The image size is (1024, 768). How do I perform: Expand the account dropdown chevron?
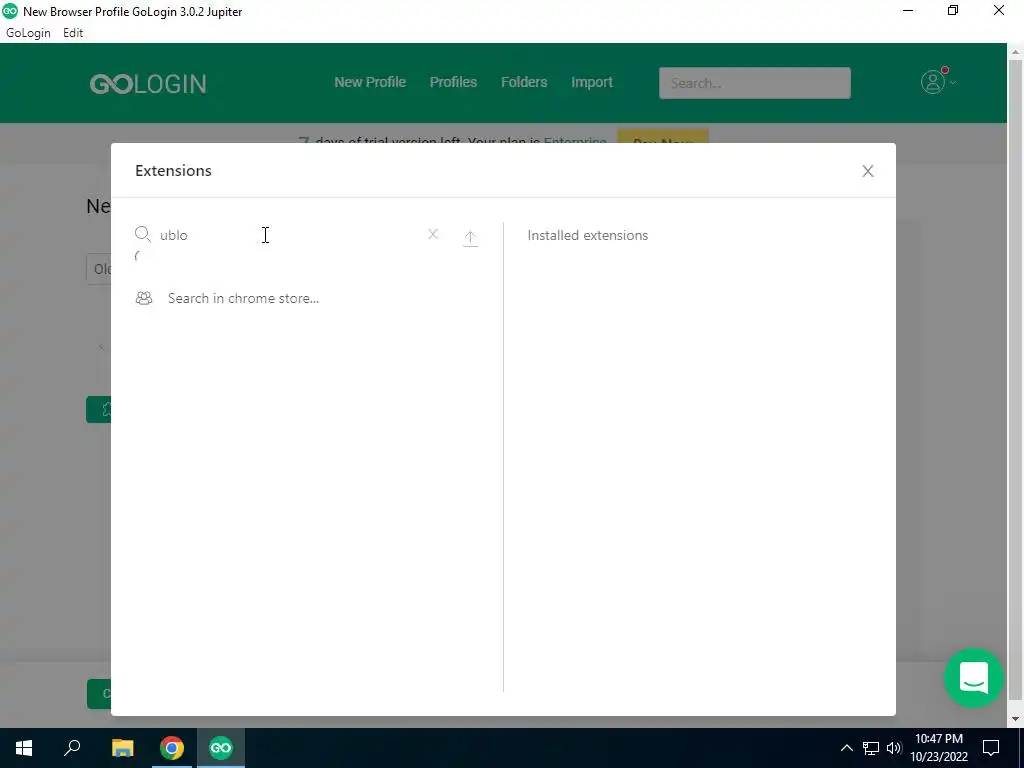tap(953, 82)
